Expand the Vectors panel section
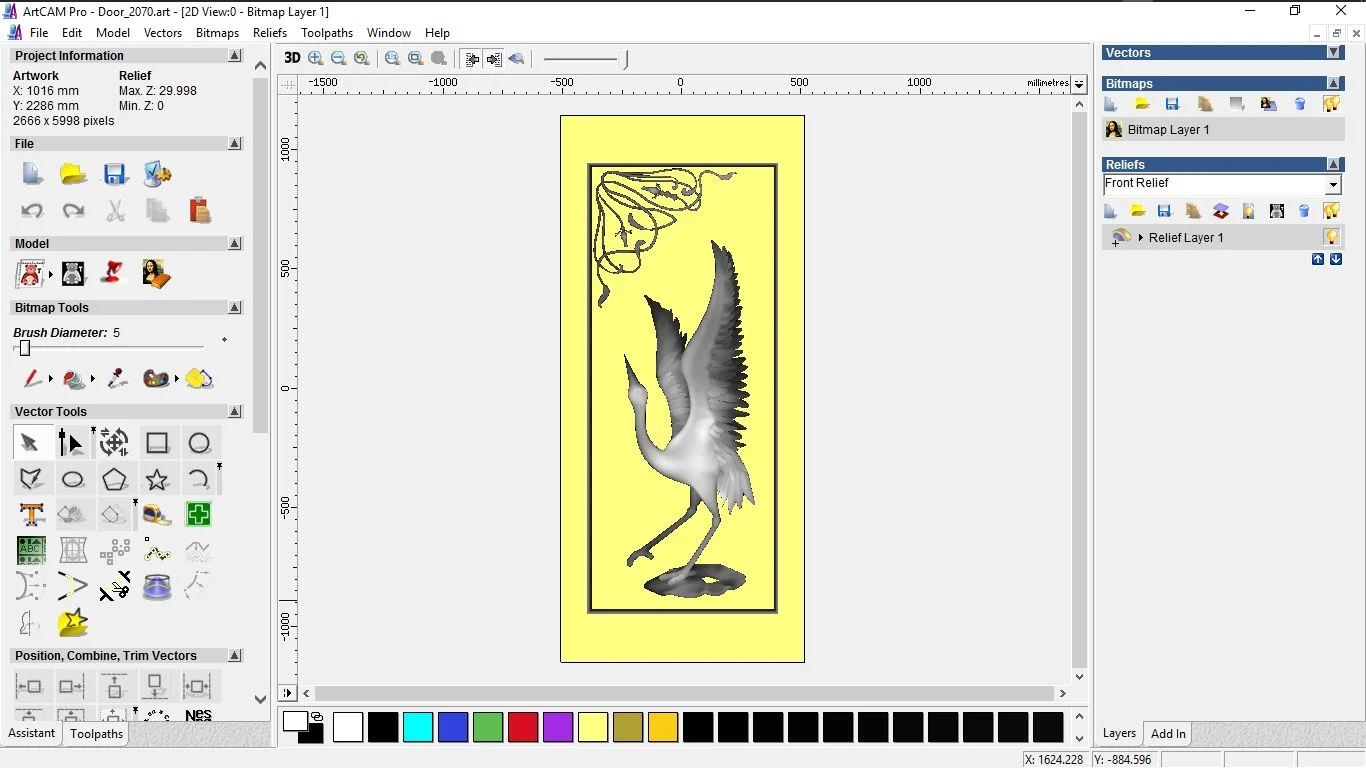The width and height of the screenshot is (1366, 768). (1333, 52)
